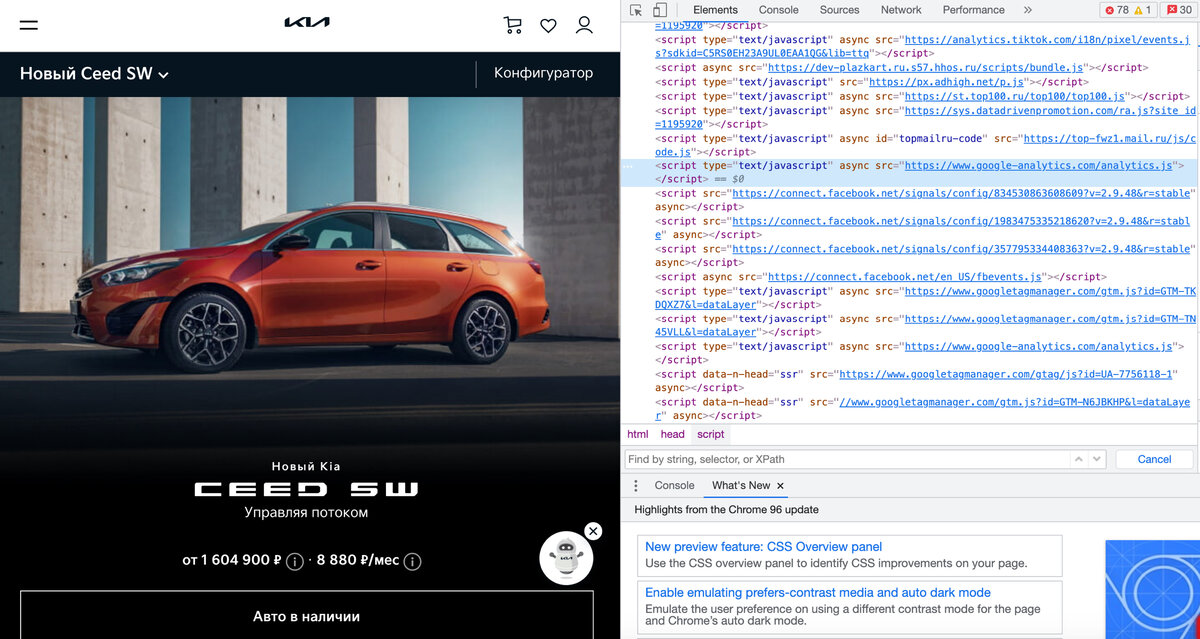Expand the Новый Ceed SW model dropdown

(x=94, y=74)
